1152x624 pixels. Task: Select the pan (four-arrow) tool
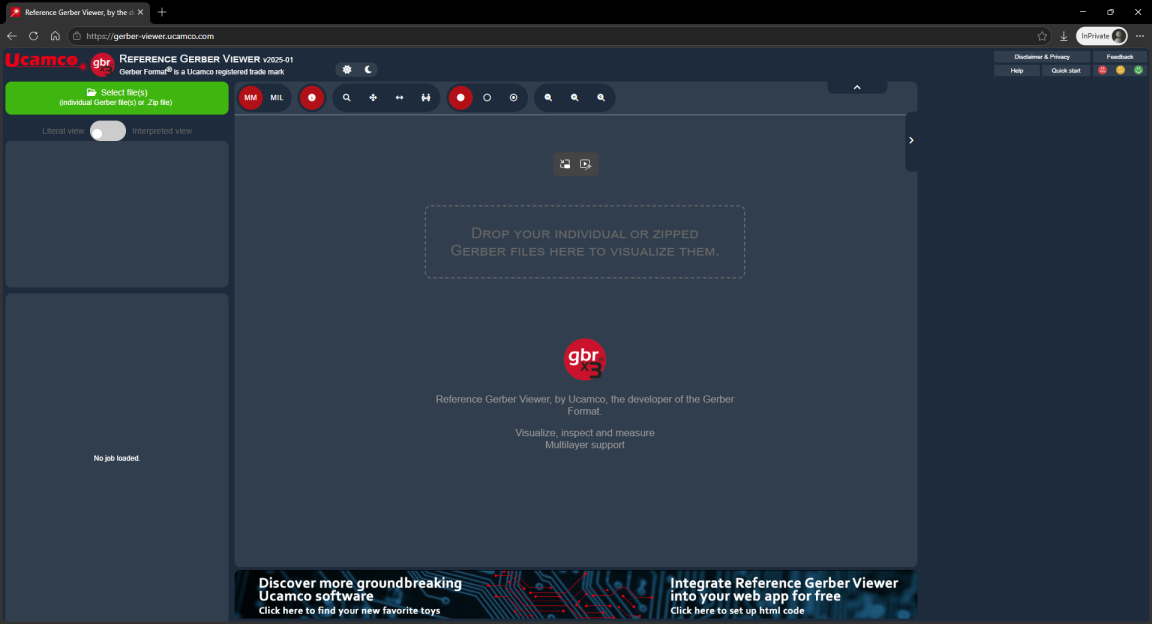tap(373, 98)
